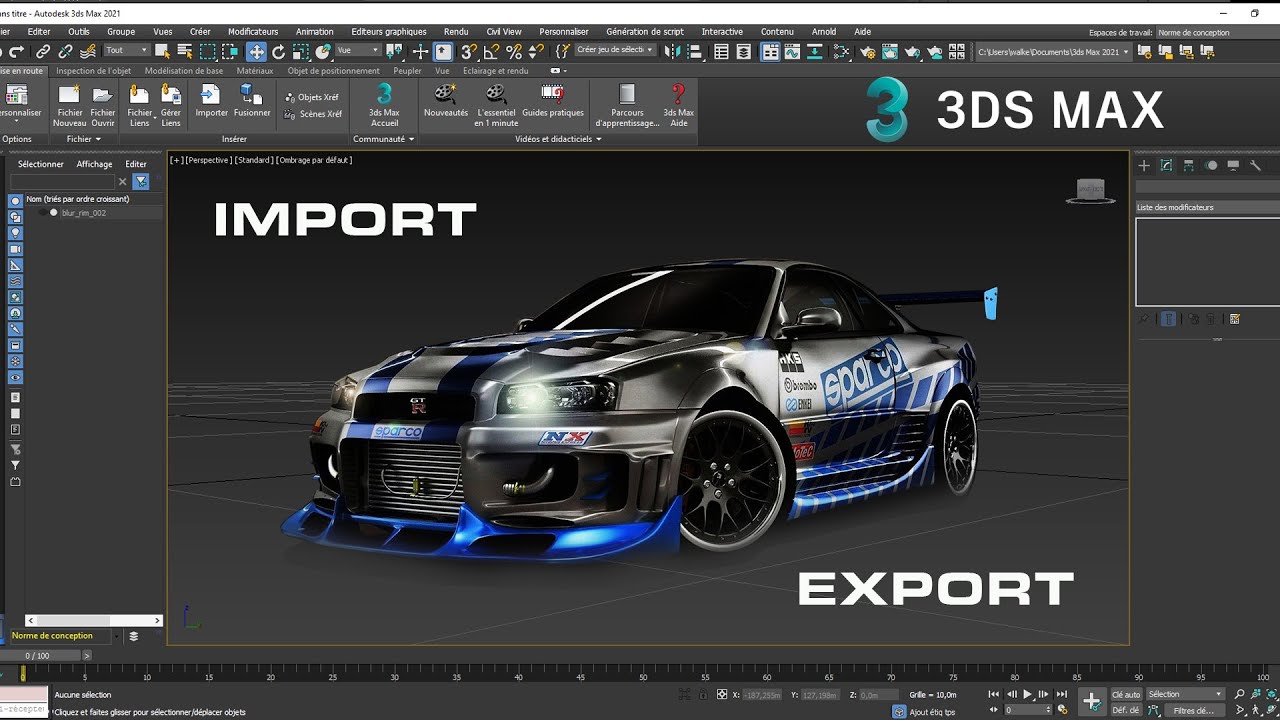Open the Rendu menu
The image size is (1280, 720).
click(455, 32)
